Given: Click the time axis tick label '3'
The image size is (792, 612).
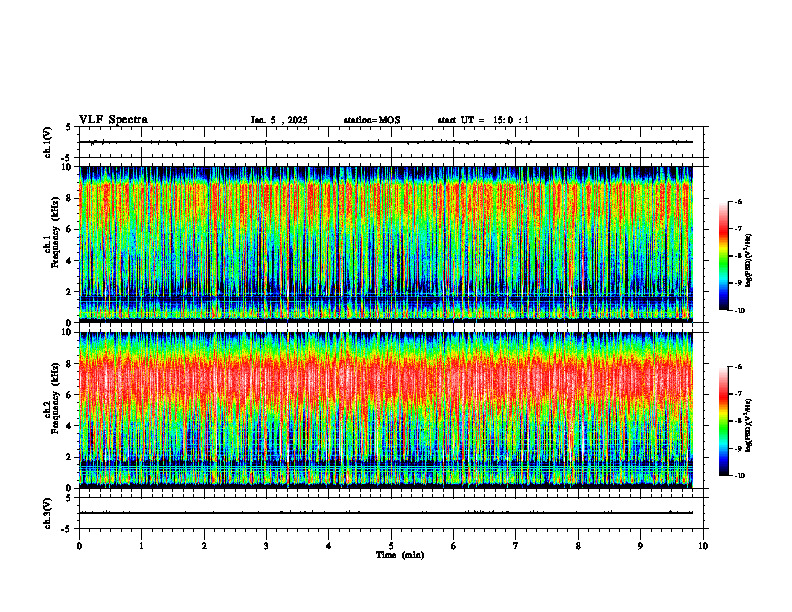Looking at the screenshot, I should (x=266, y=546).
